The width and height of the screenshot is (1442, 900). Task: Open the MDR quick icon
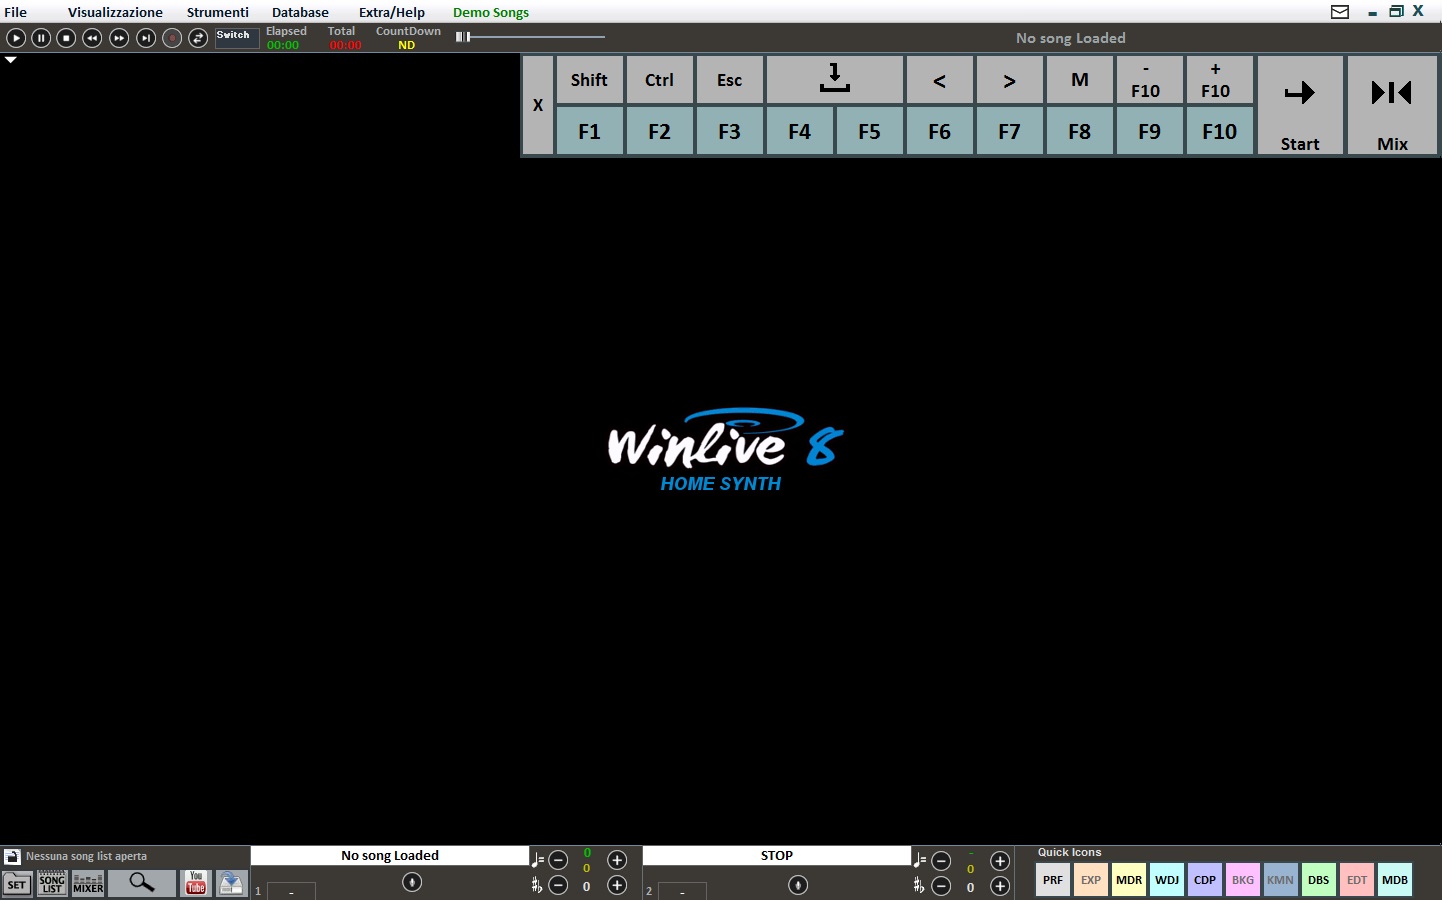[x=1129, y=880]
